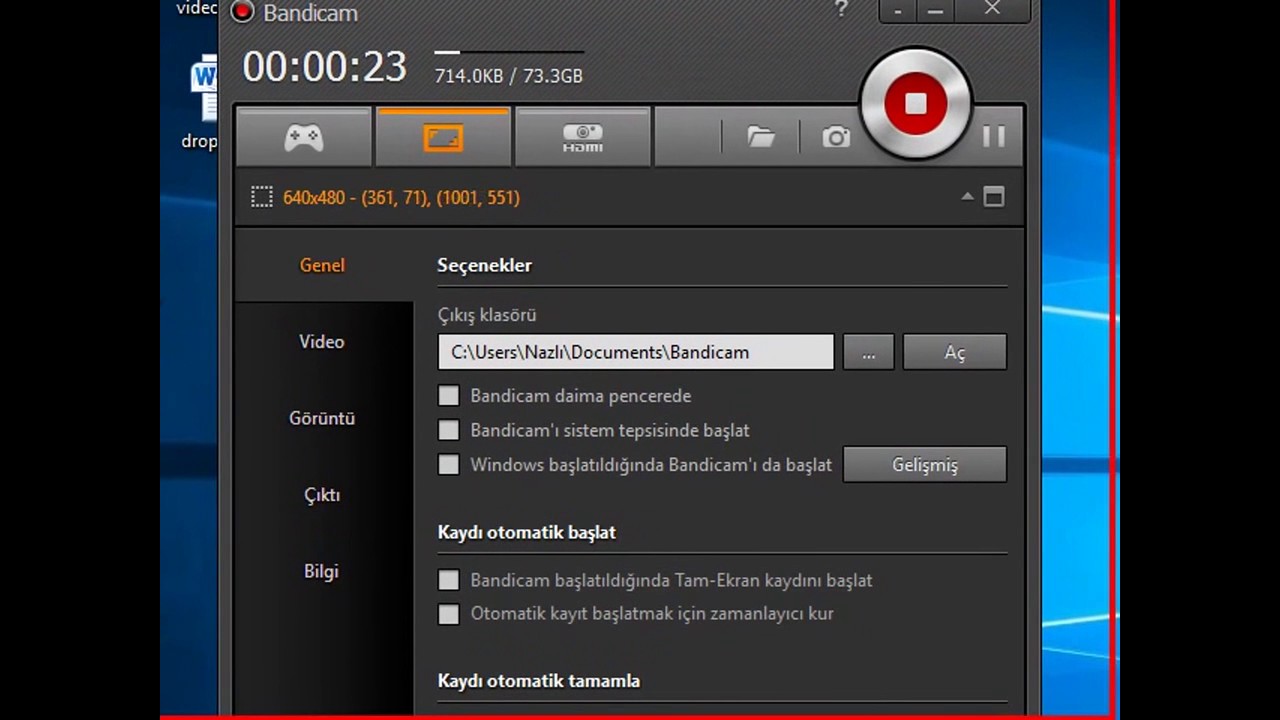
Task: Enable Tam-Ekran kaydını başlat checkbox
Action: tap(449, 580)
